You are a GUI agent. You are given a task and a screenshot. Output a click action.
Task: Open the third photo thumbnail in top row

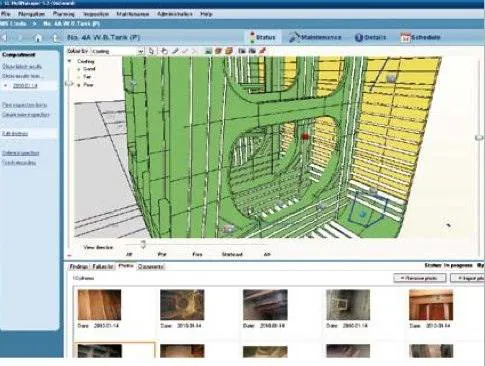[x=265, y=305]
